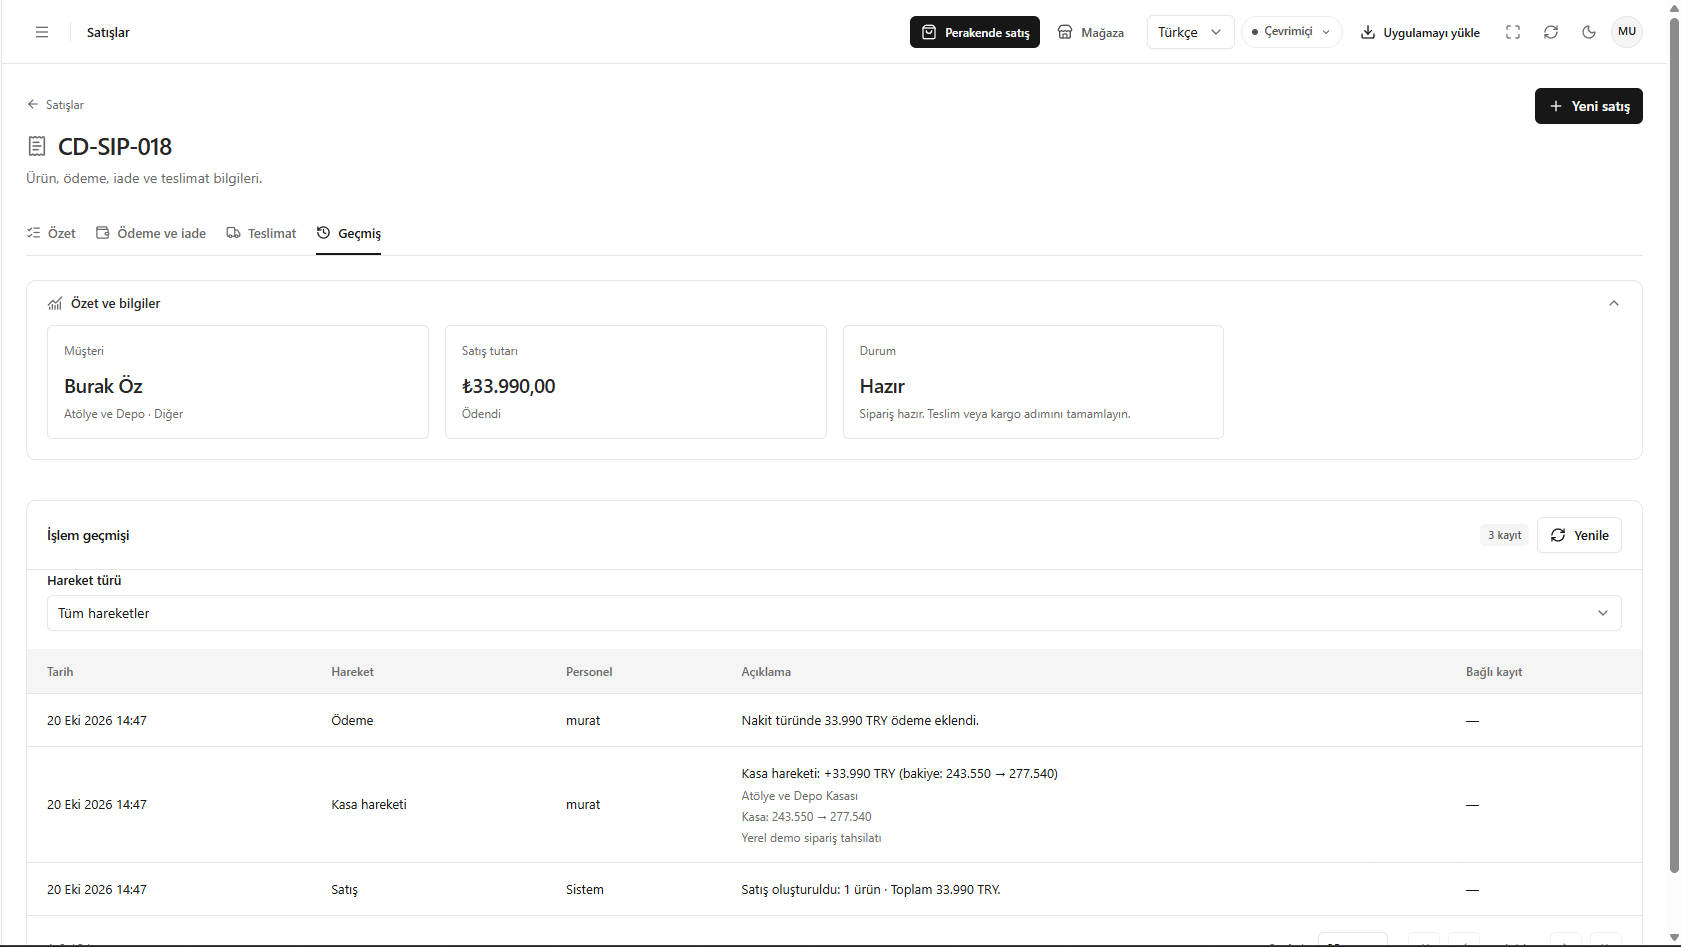1681x947 pixels.
Task: Click the install app download icon
Action: (1368, 32)
